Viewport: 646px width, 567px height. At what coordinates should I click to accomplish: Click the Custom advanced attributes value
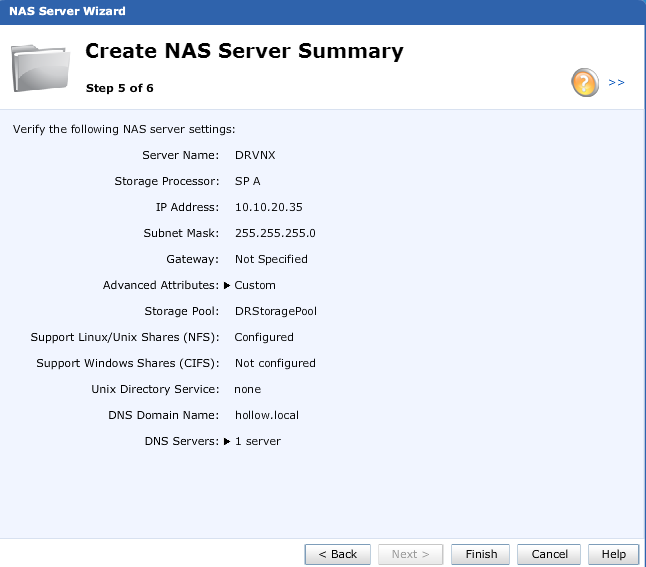click(x=255, y=285)
